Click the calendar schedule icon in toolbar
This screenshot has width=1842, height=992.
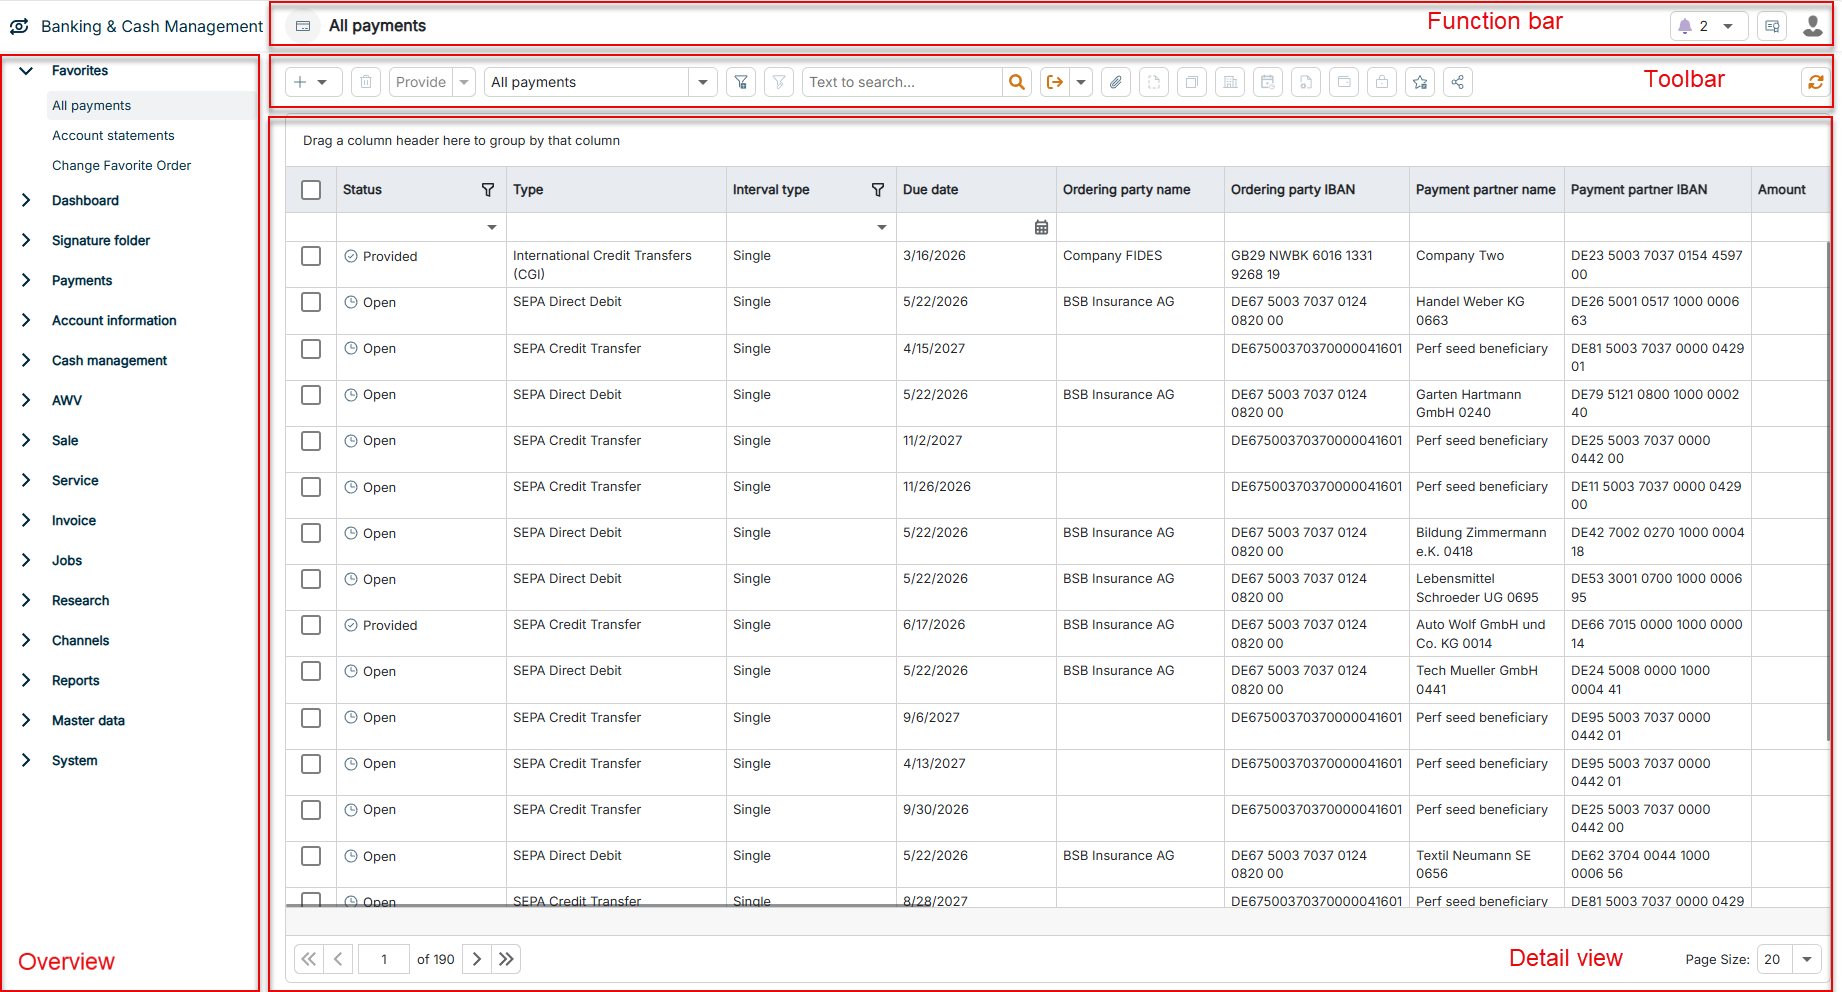pos(1268,82)
